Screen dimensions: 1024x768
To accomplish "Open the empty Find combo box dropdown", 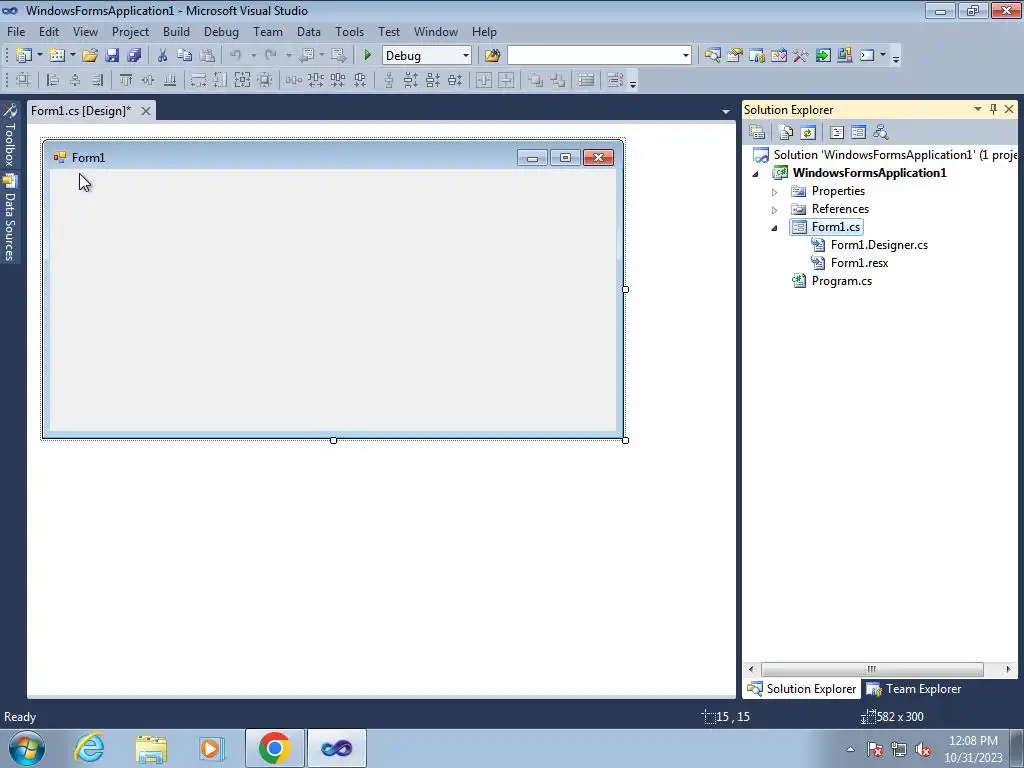I will coord(685,56).
